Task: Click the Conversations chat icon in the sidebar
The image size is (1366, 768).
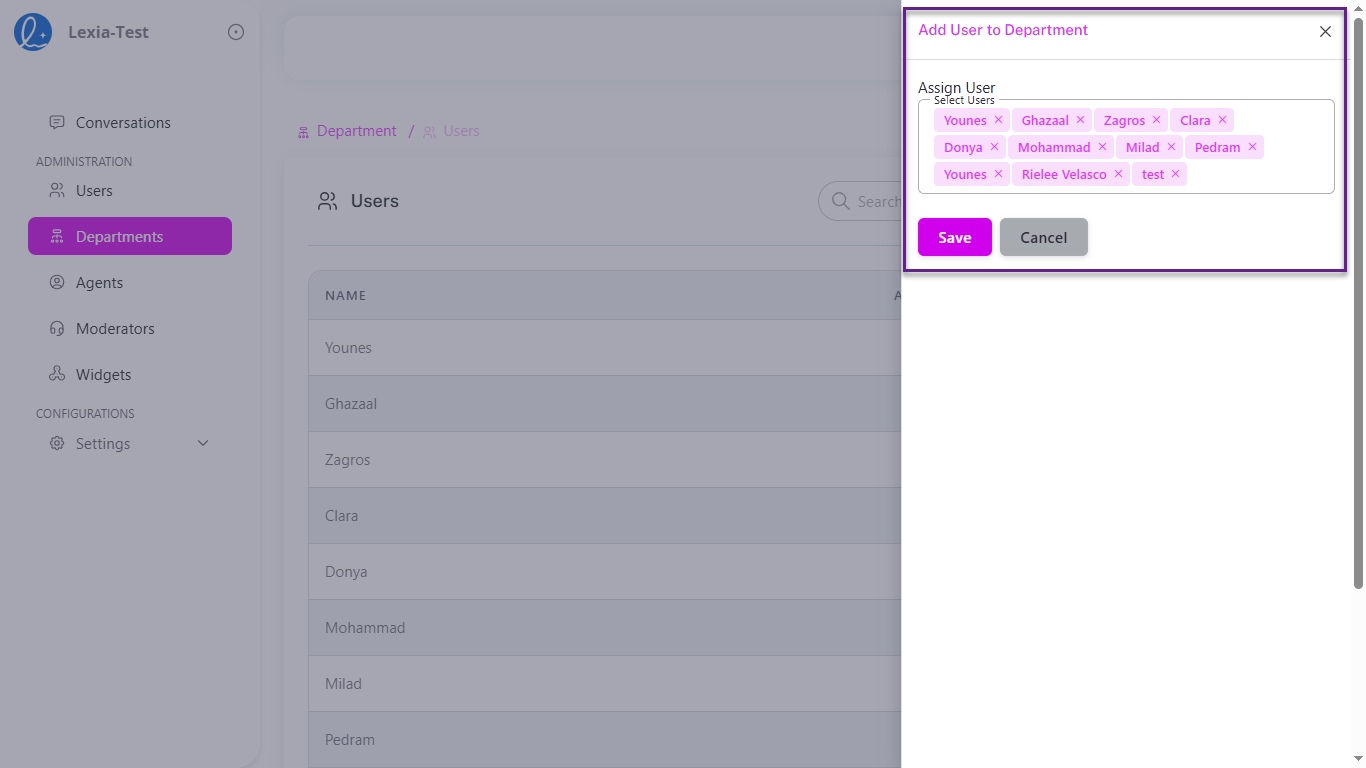Action: [56, 122]
